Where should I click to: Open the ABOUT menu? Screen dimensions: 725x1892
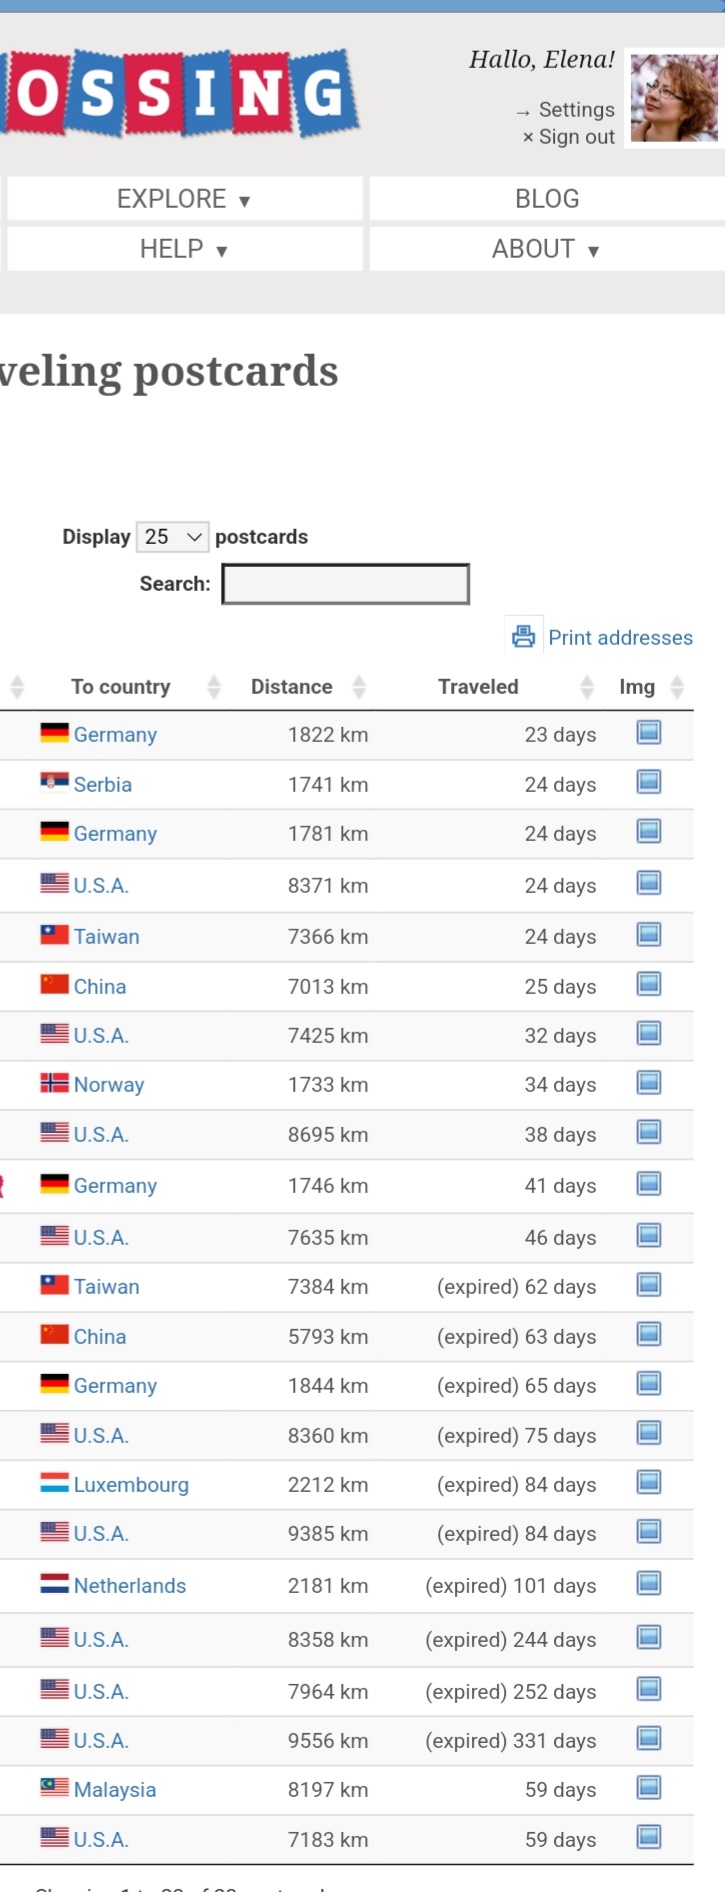[547, 249]
